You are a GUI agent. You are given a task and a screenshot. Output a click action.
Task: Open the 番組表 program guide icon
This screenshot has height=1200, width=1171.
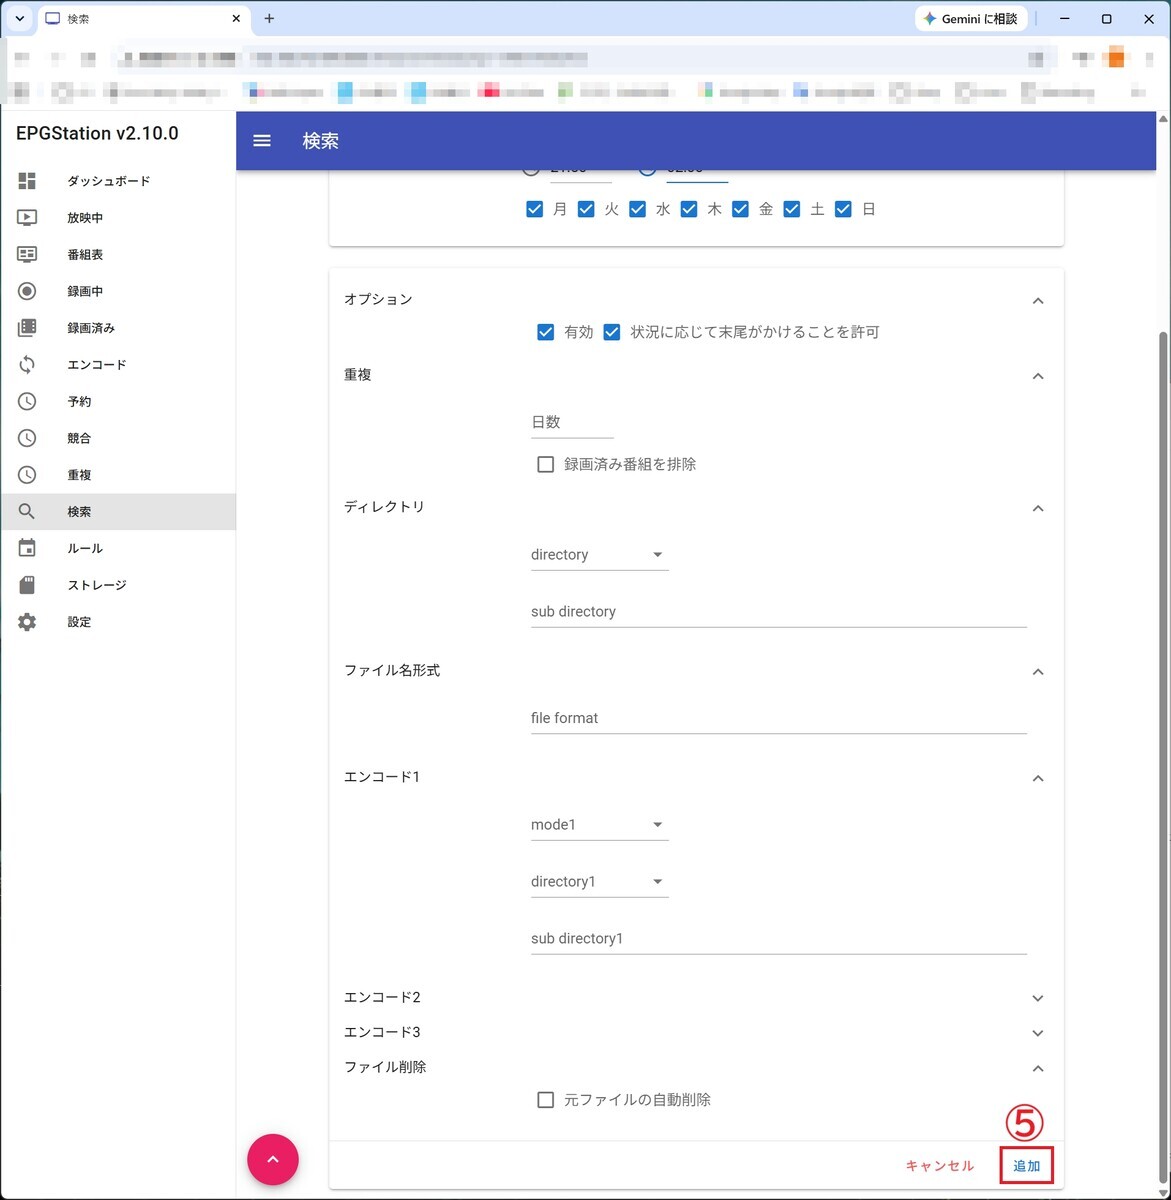tap(27, 255)
